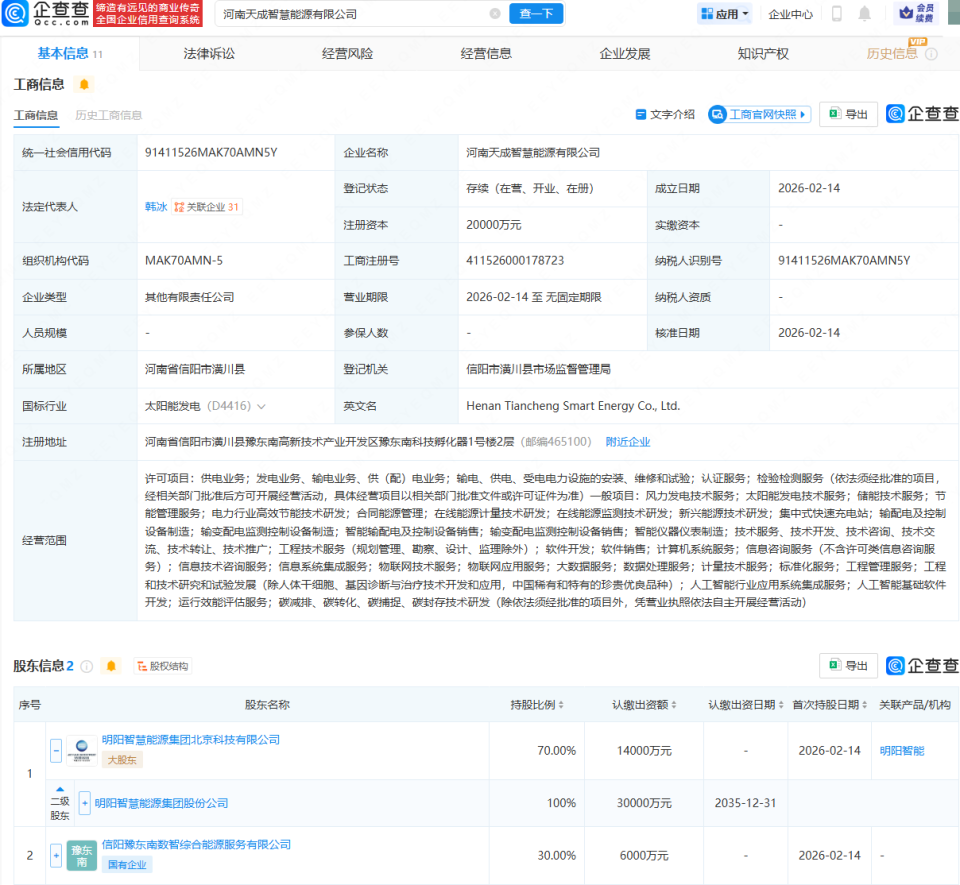The image size is (960, 885).
Task: Open the 应用 dropdown menu
Action: click(x=722, y=14)
